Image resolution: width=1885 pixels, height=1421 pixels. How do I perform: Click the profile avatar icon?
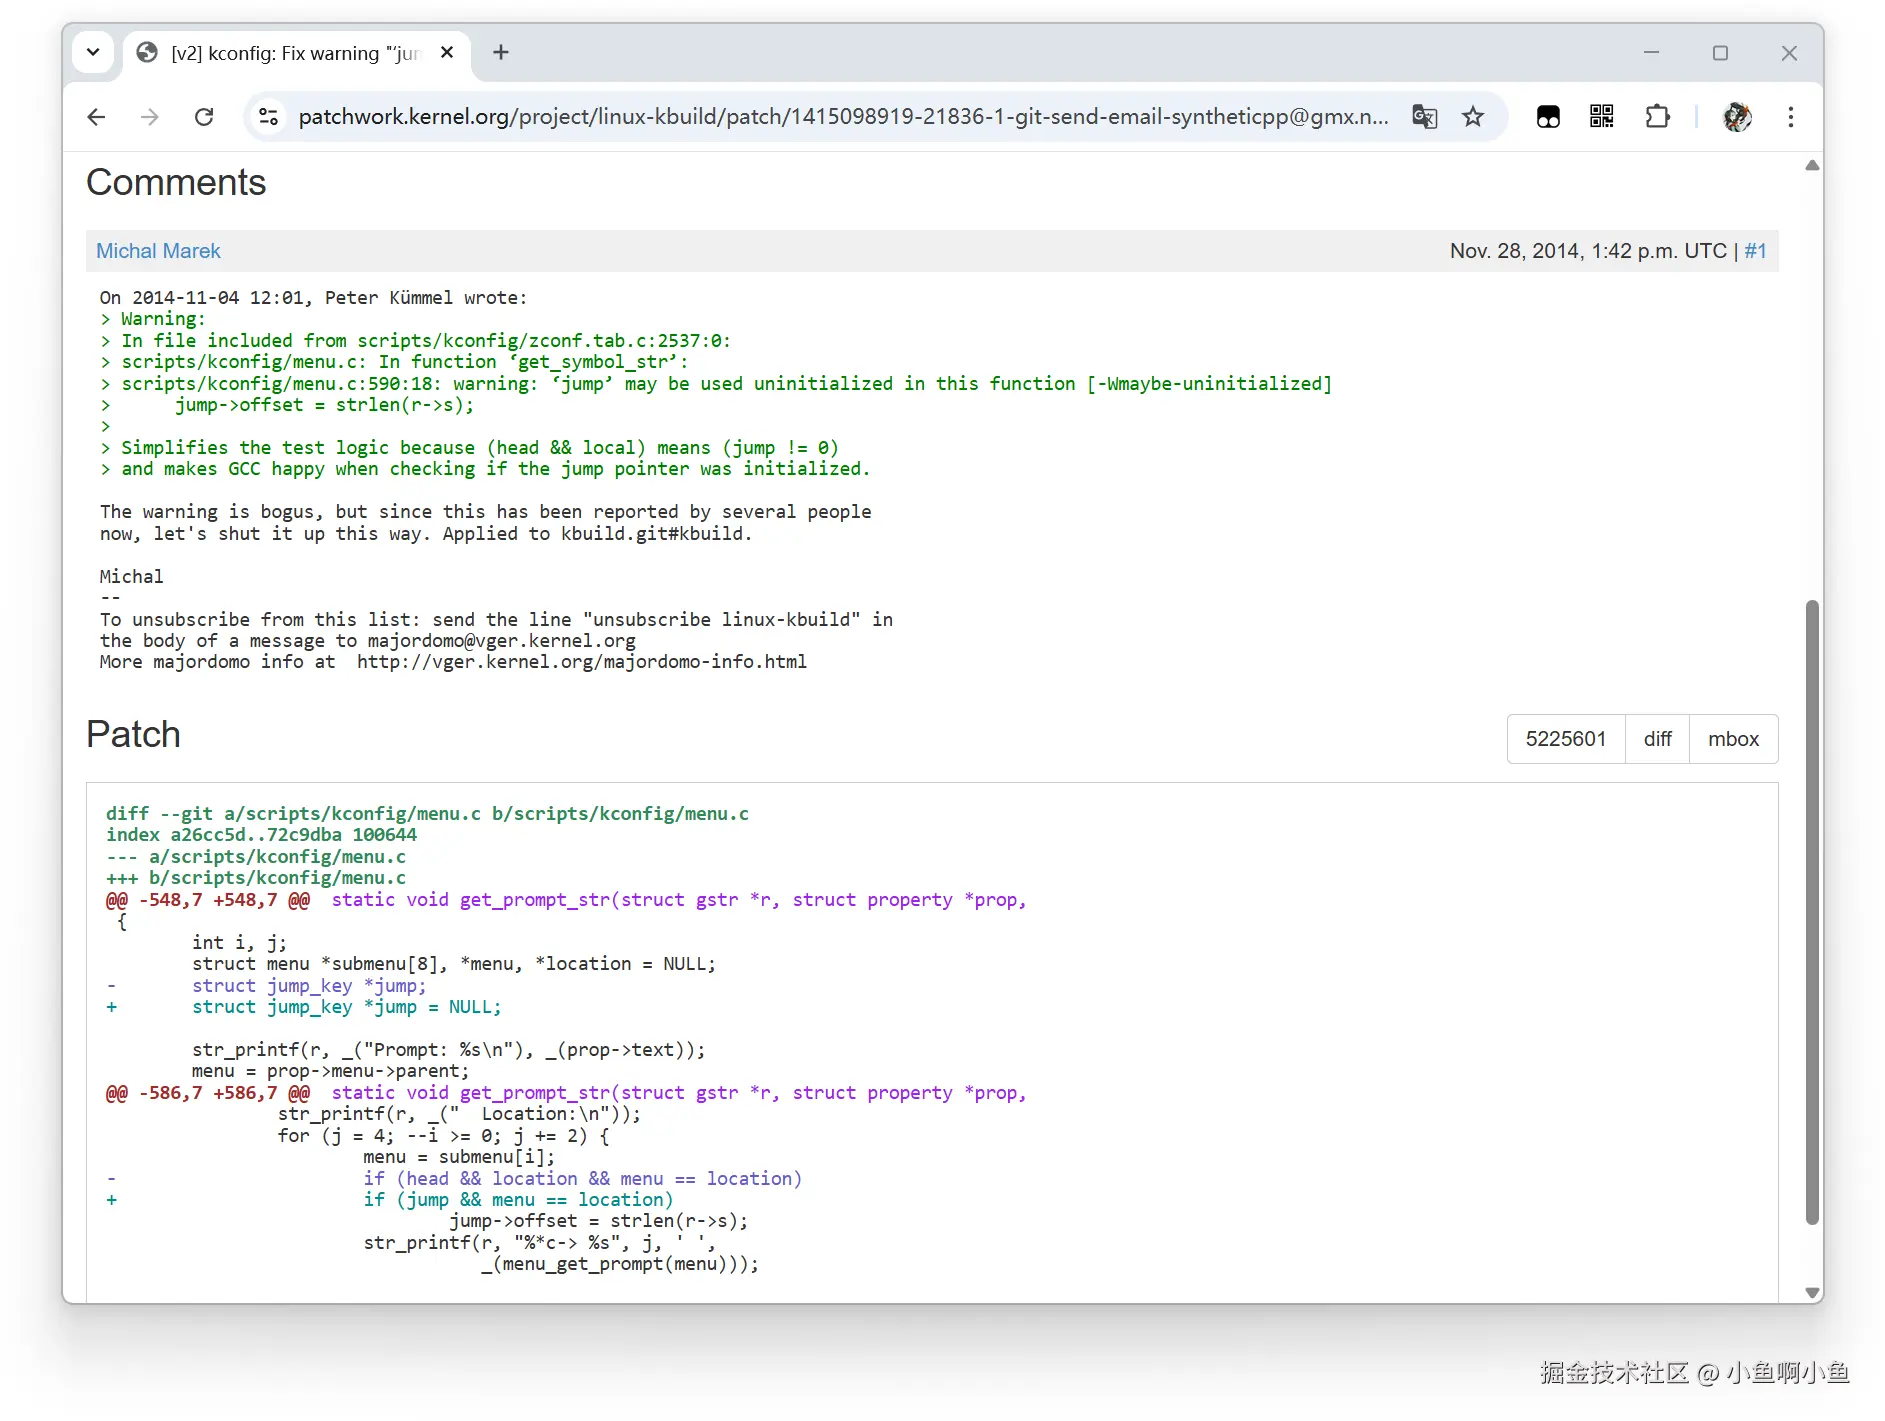tap(1737, 117)
